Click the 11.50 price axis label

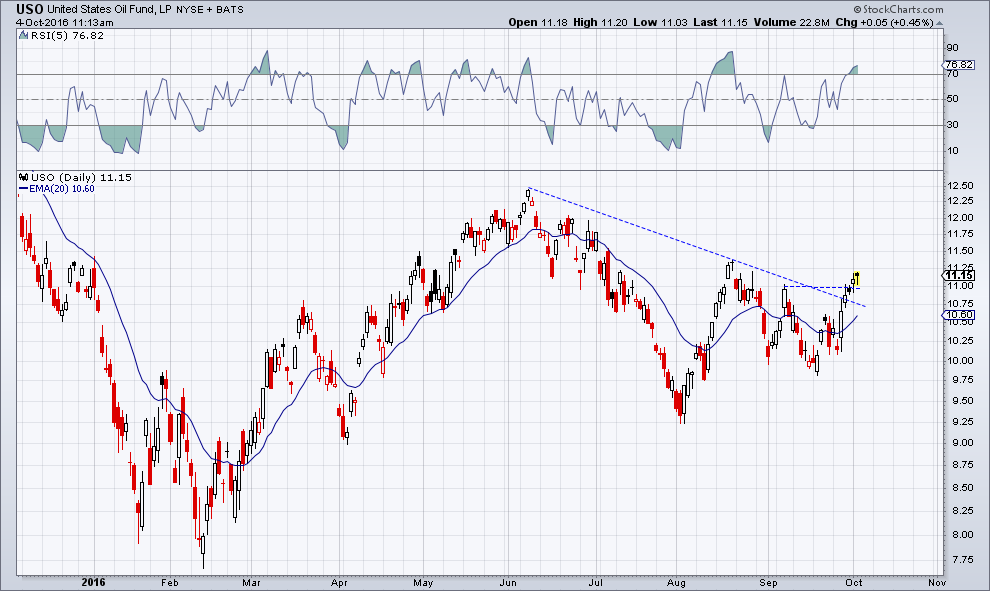960,251
